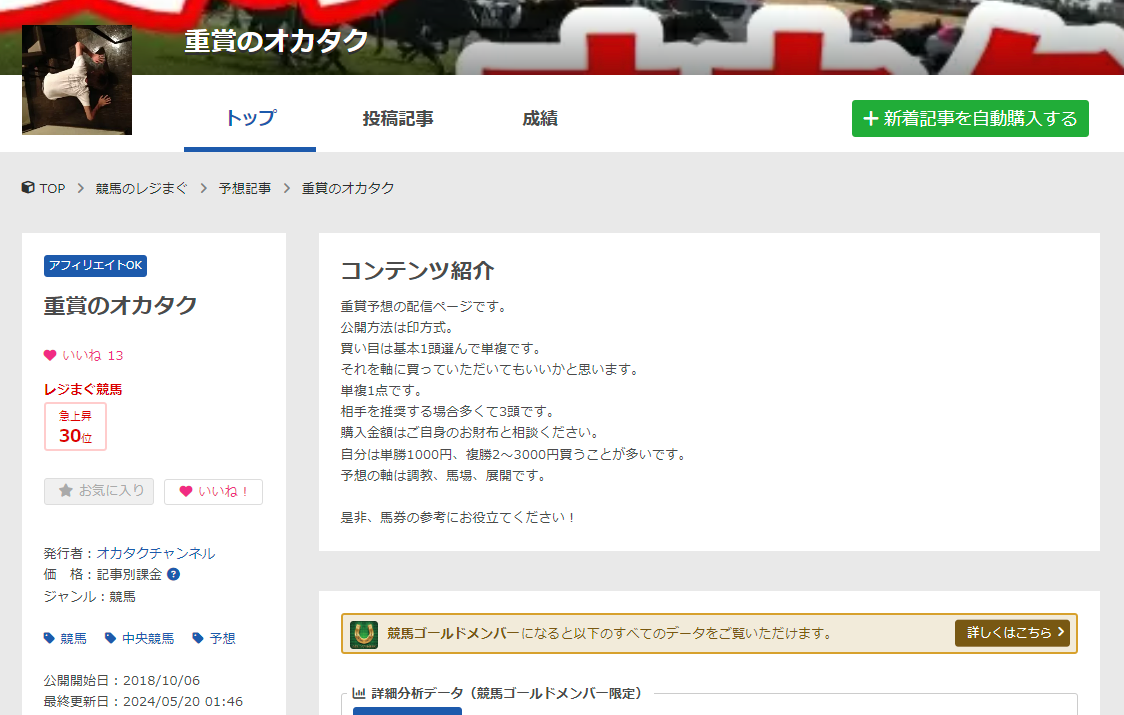Open オカタクチャンネル publisher link
Image resolution: width=1124 pixels, height=715 pixels.
(156, 553)
